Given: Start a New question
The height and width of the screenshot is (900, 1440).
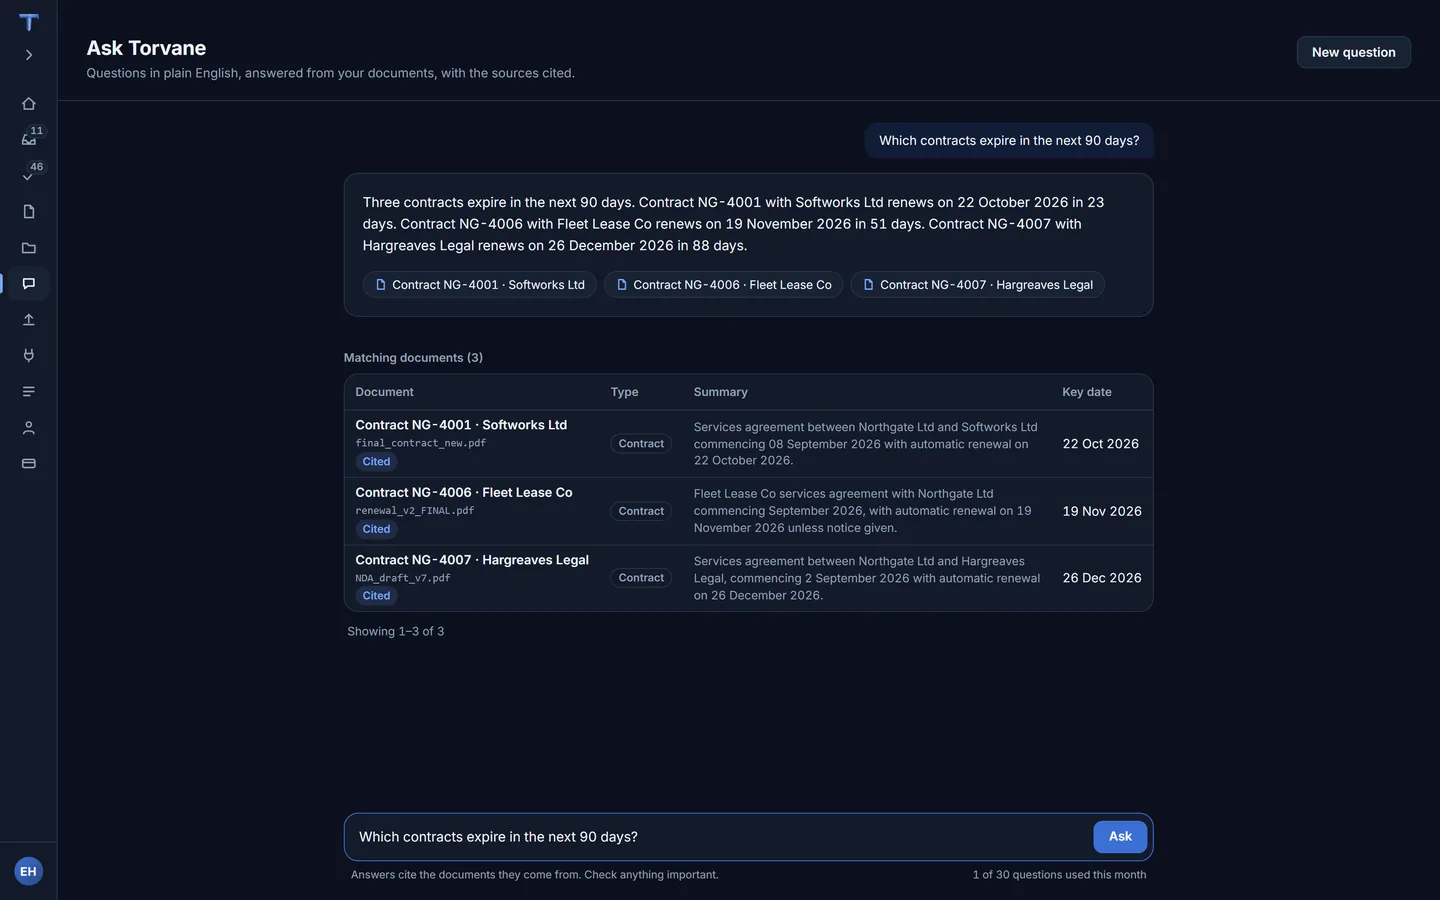Looking at the screenshot, I should pos(1353,52).
